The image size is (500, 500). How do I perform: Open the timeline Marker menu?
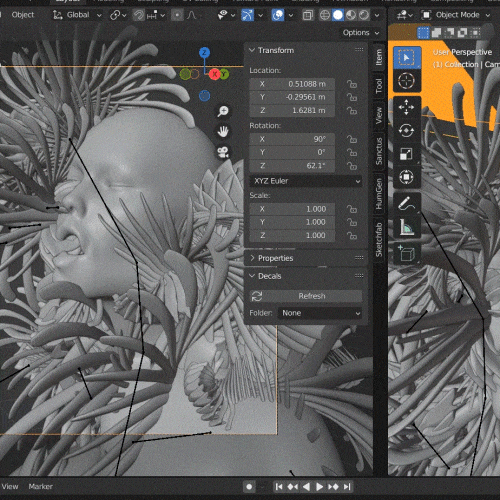[x=40, y=486]
